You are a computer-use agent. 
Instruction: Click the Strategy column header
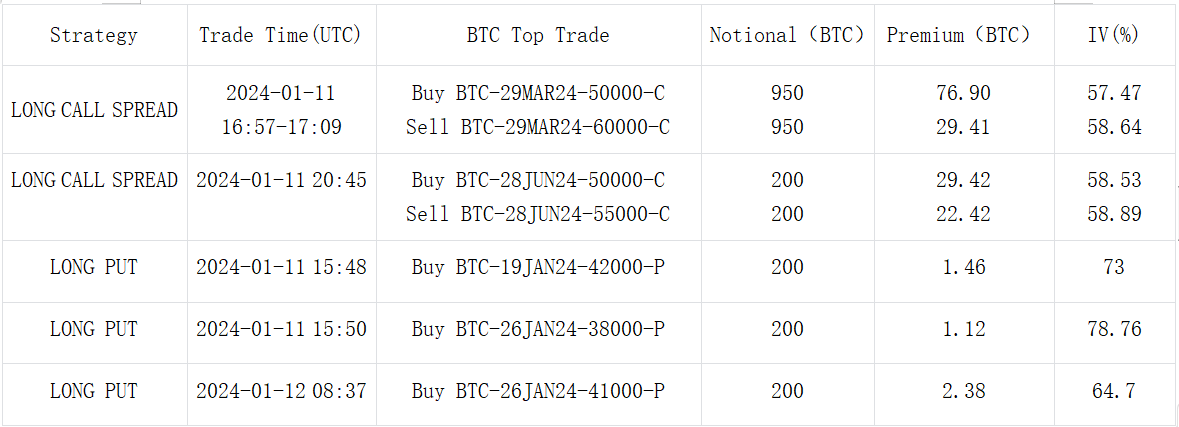point(94,35)
